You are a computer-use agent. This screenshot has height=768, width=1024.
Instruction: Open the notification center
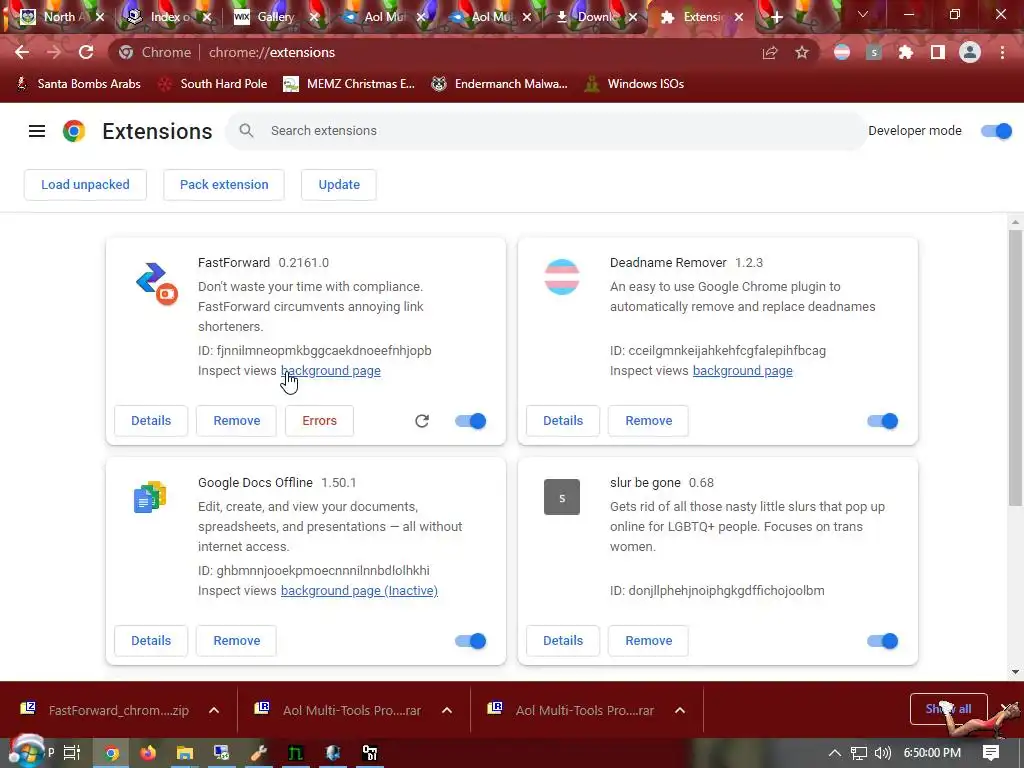point(991,753)
